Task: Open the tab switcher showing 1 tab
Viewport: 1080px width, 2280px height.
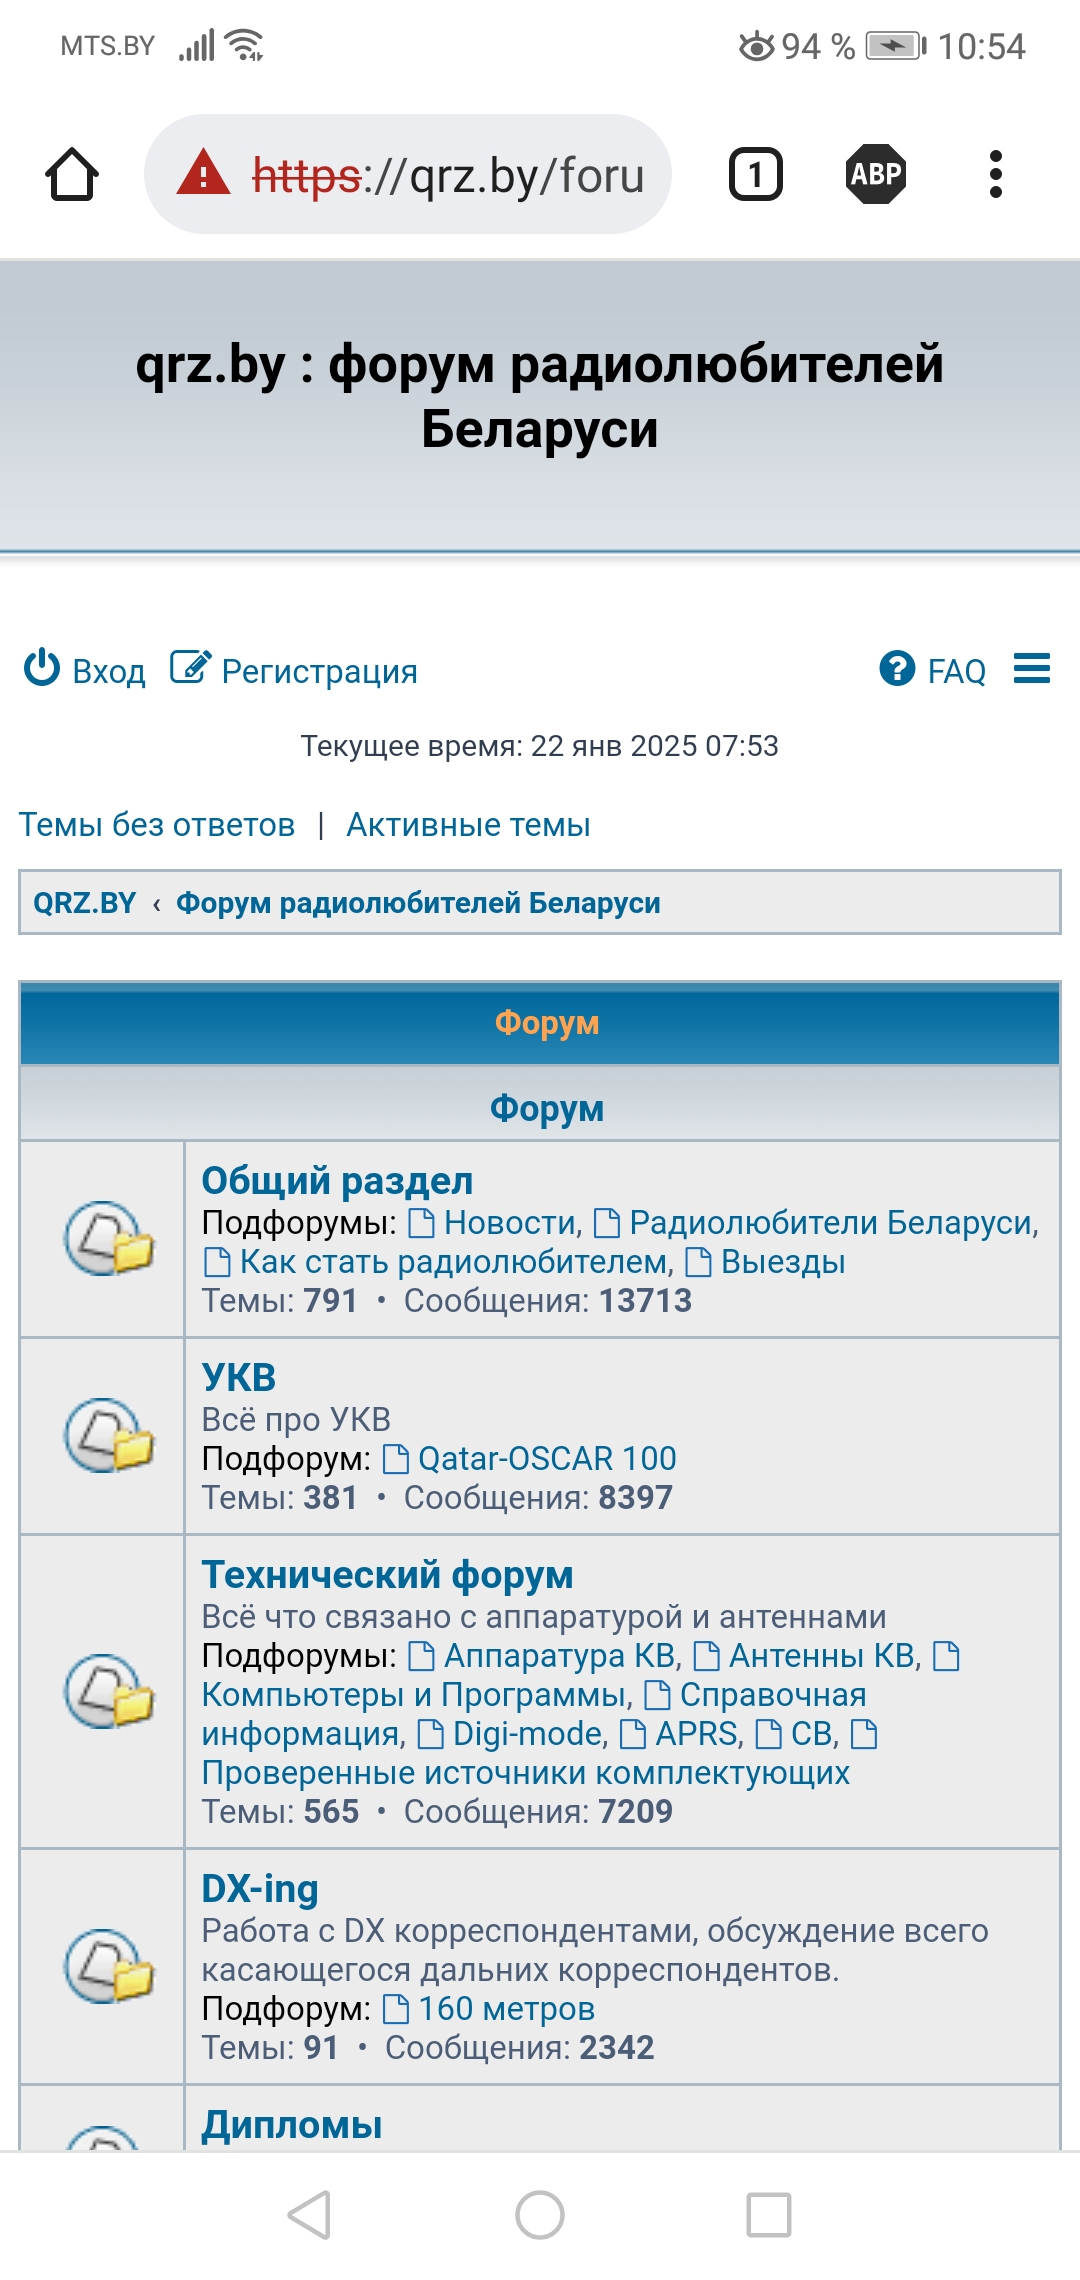Action: coord(755,175)
